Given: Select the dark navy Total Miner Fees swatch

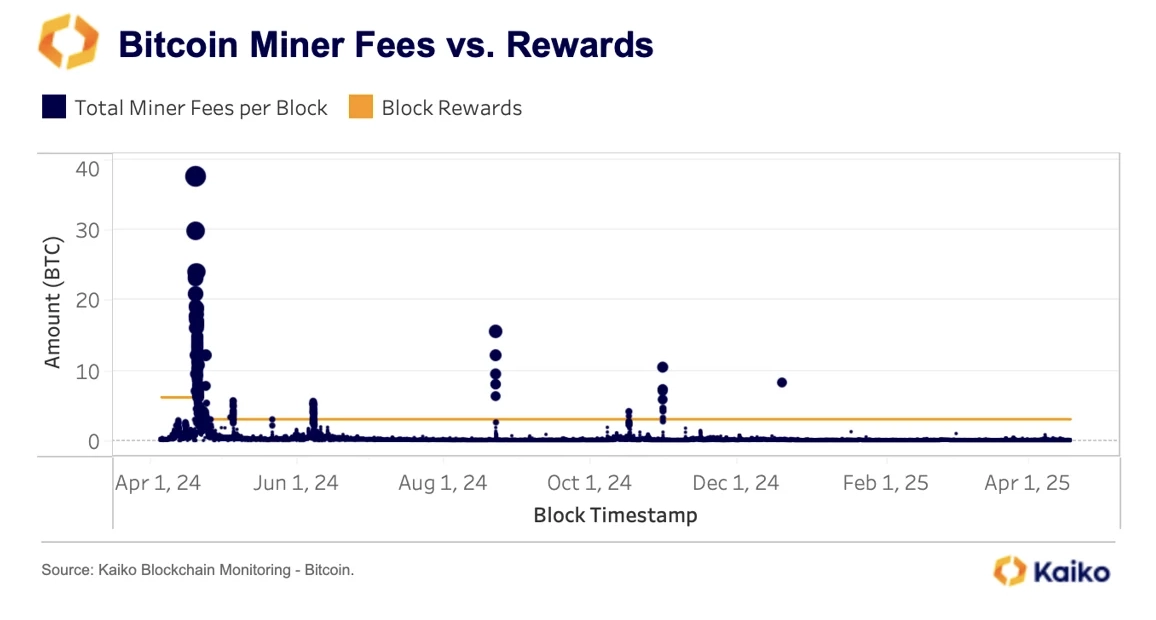Looking at the screenshot, I should click(x=54, y=107).
